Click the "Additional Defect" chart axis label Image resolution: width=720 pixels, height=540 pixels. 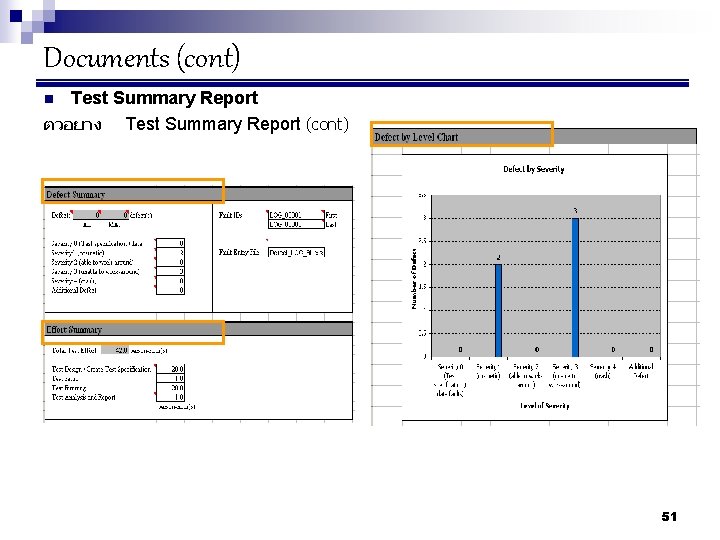click(641, 371)
